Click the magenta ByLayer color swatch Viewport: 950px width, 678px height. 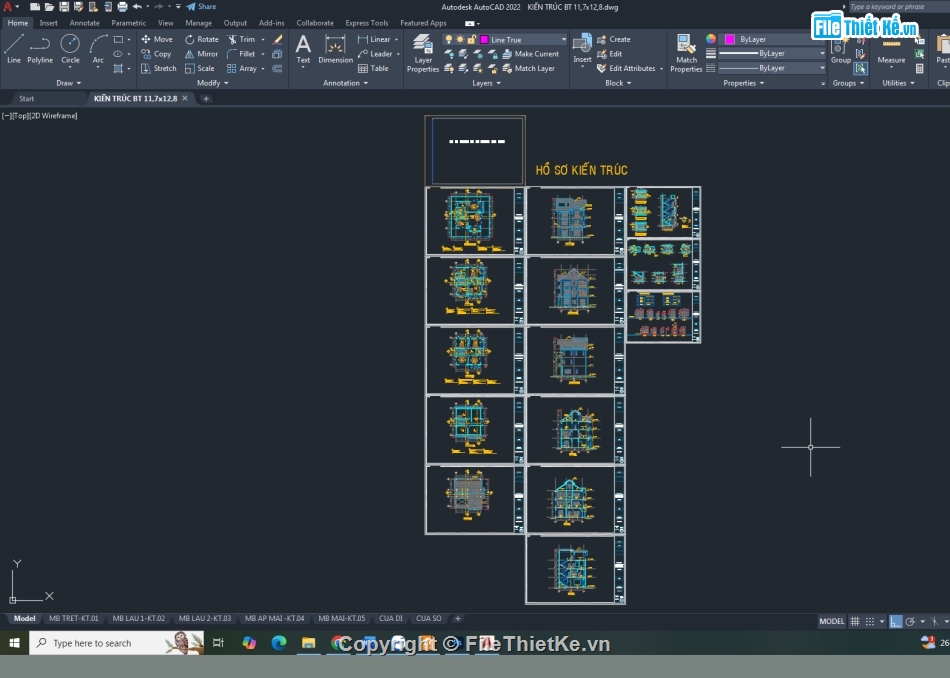coord(729,40)
